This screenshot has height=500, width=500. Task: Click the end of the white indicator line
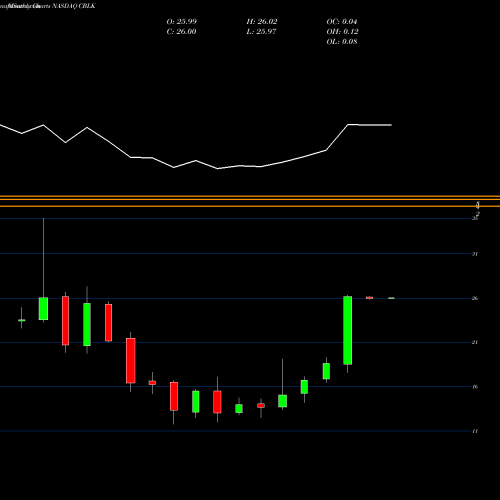(391, 125)
